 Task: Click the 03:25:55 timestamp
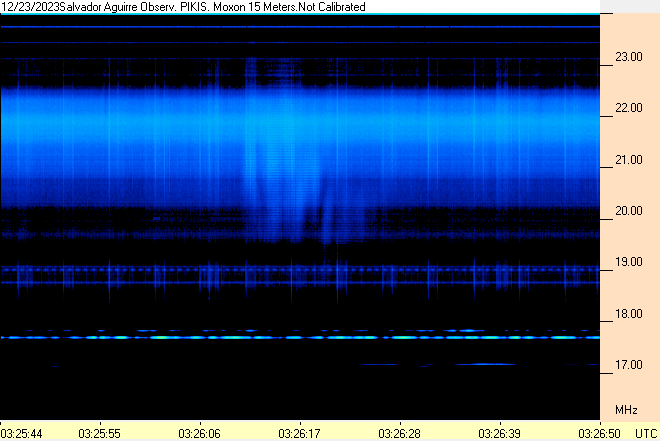click(x=99, y=433)
